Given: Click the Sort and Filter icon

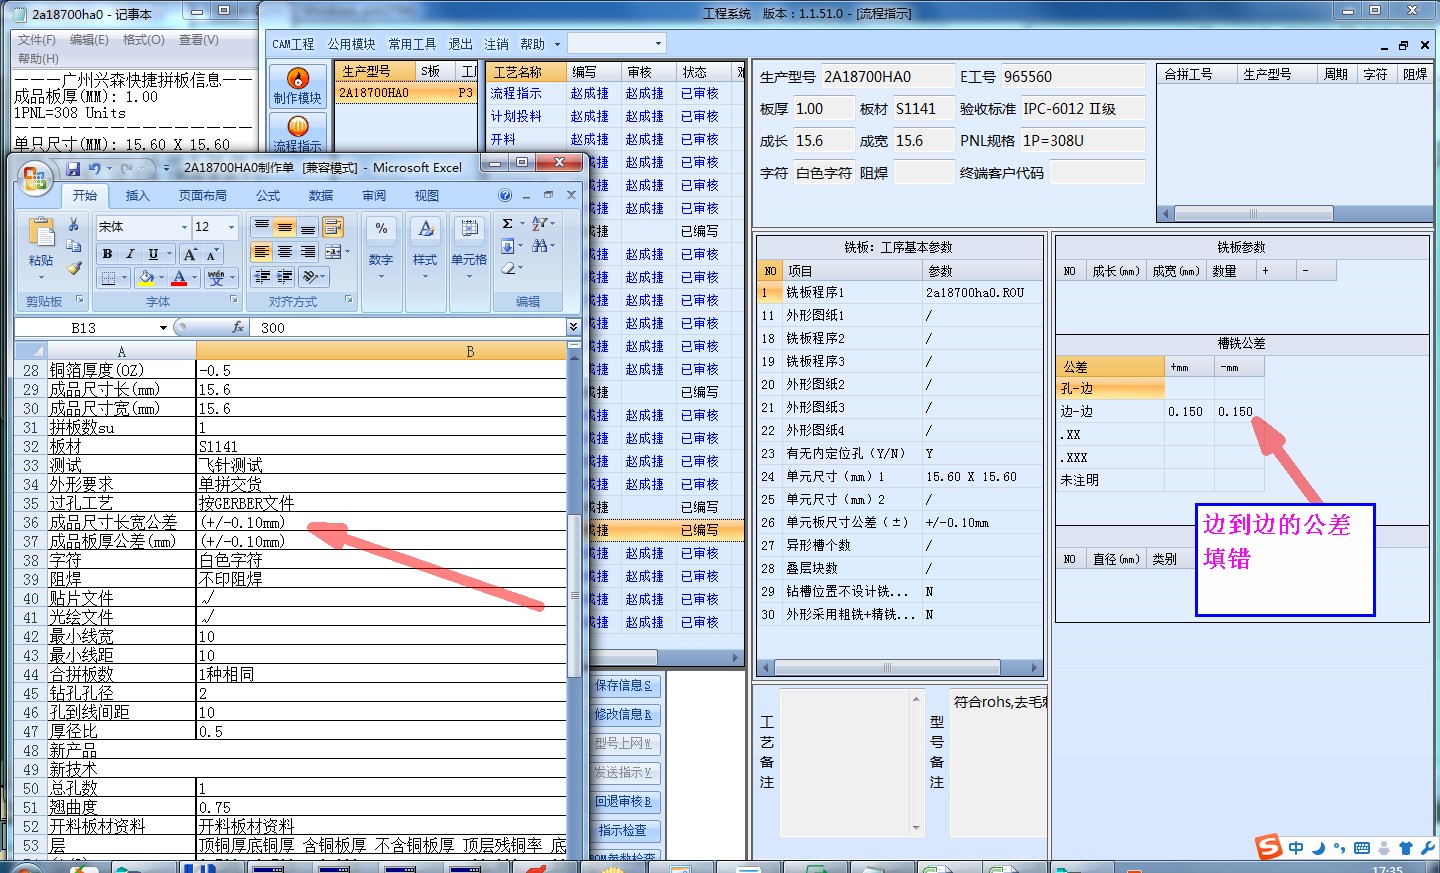Looking at the screenshot, I should click(x=540, y=223).
